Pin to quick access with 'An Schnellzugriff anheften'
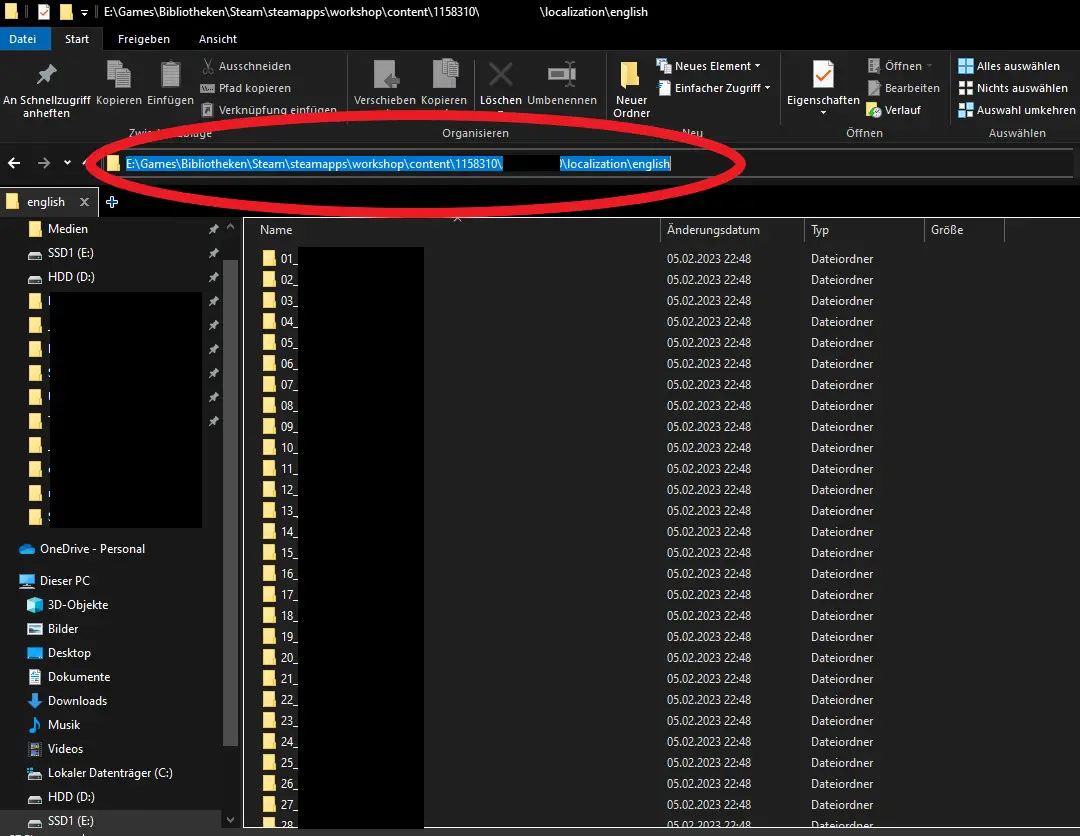 tap(46, 90)
